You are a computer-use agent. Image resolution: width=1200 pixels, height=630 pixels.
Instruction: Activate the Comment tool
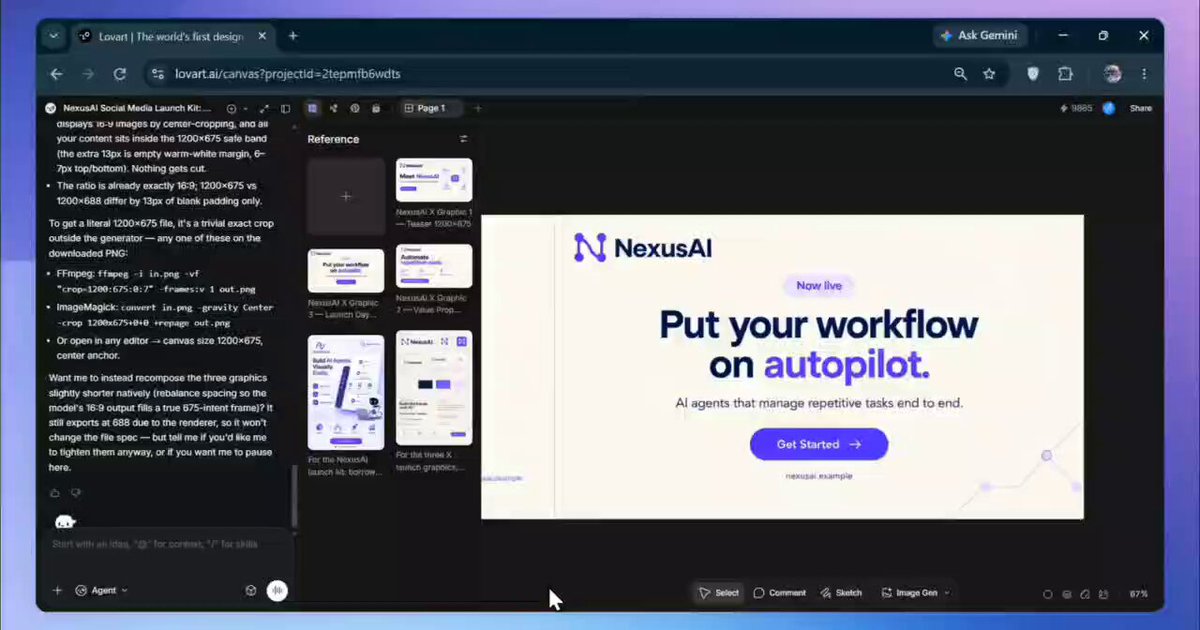(780, 593)
